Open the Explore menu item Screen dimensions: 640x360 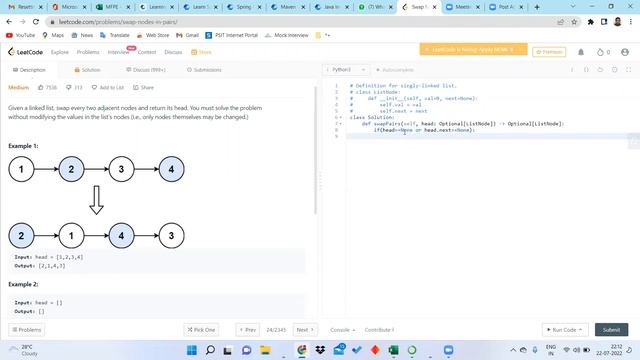60,52
